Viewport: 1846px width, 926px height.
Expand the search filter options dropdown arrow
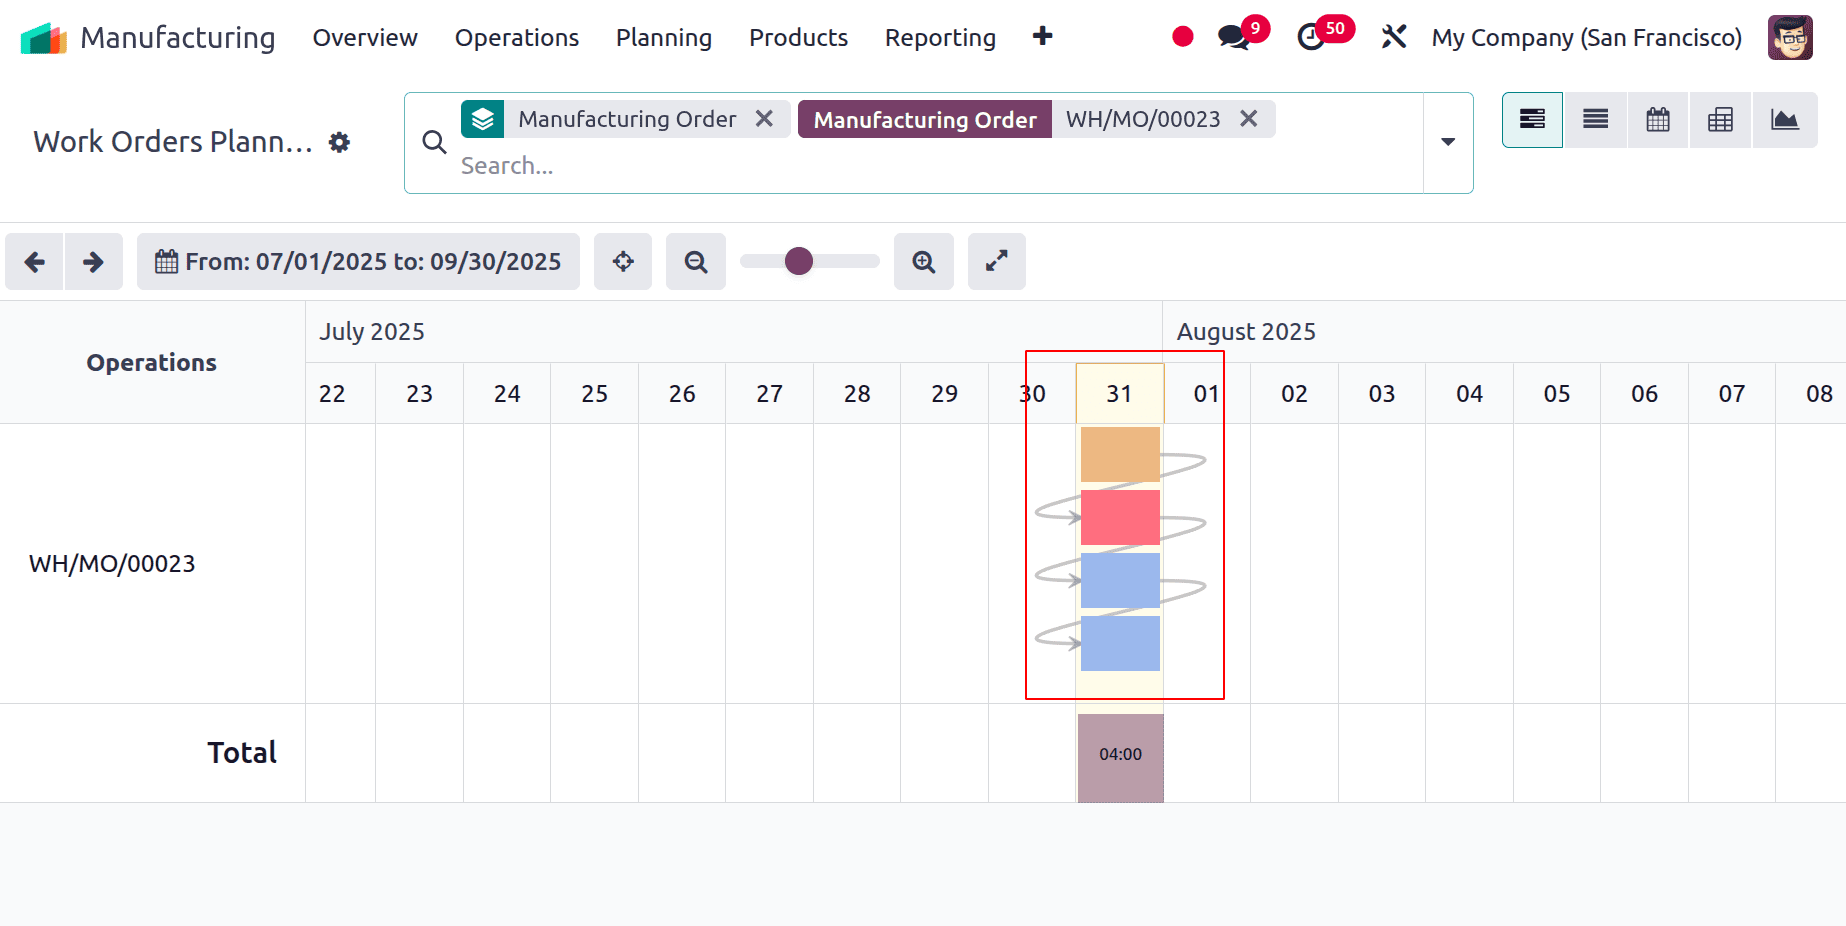[x=1447, y=142]
